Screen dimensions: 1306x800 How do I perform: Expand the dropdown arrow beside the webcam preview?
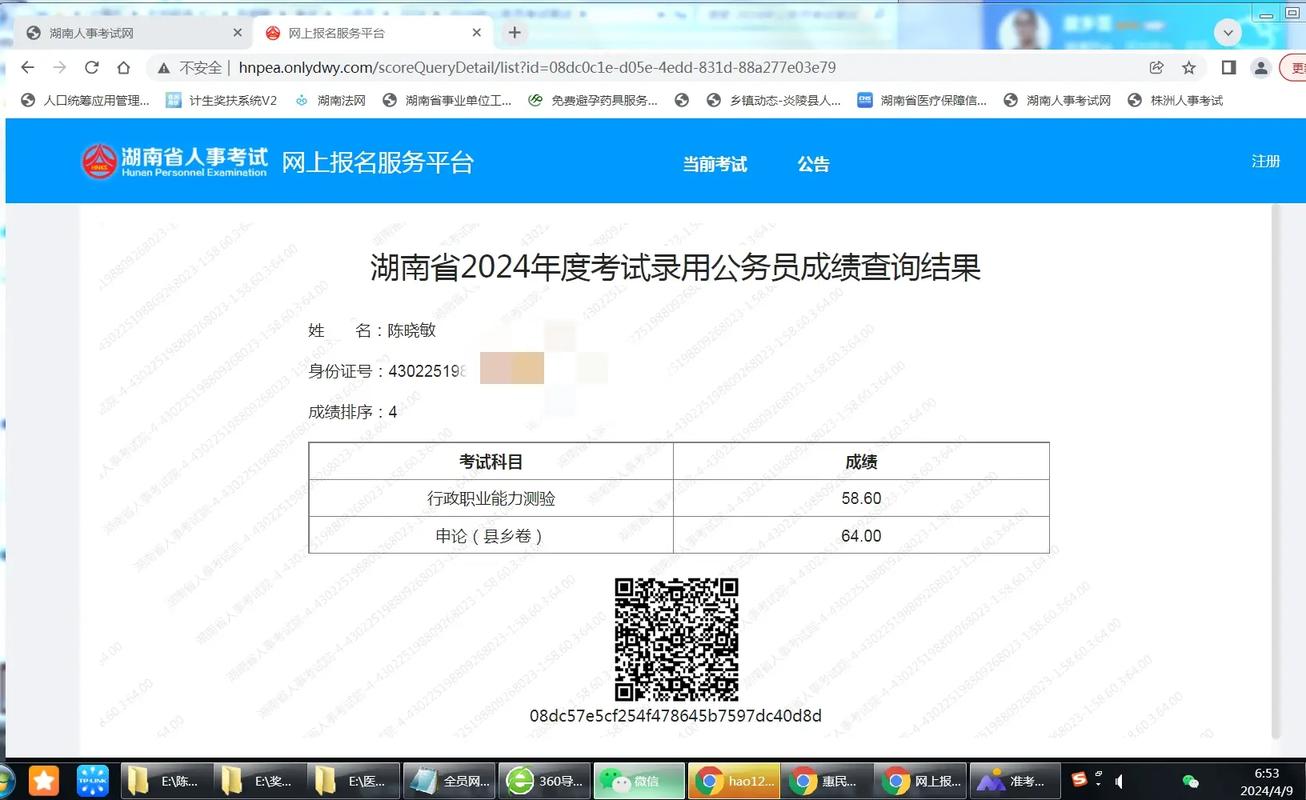tap(1227, 31)
